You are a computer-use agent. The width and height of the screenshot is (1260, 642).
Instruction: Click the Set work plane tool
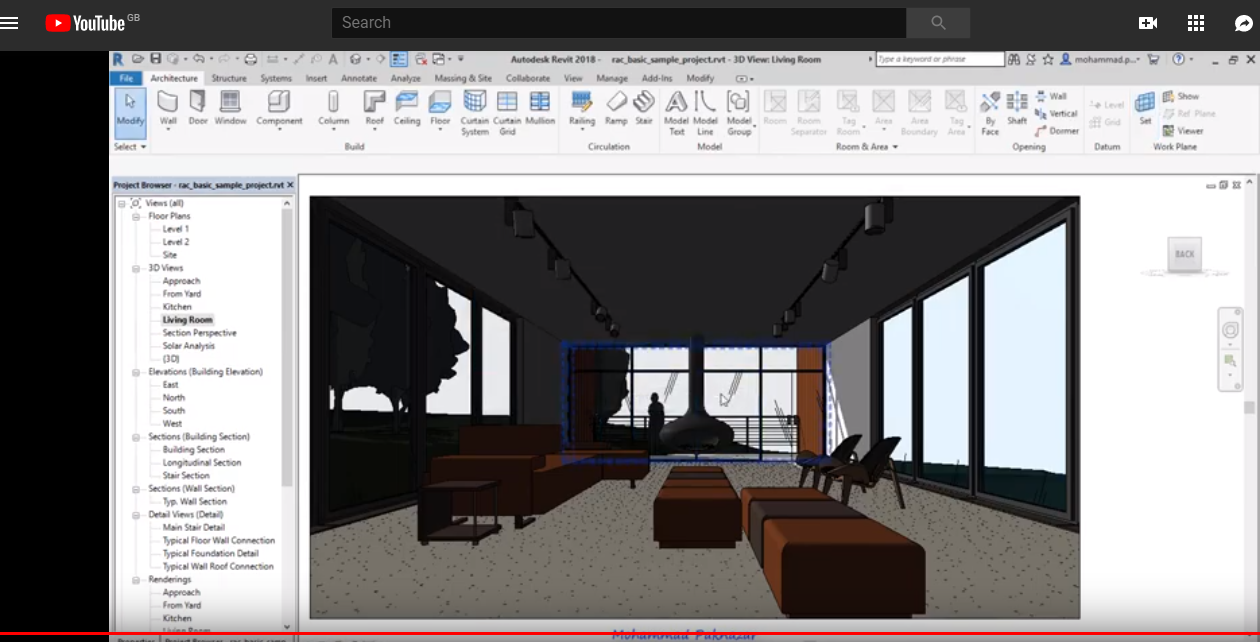(1145, 109)
